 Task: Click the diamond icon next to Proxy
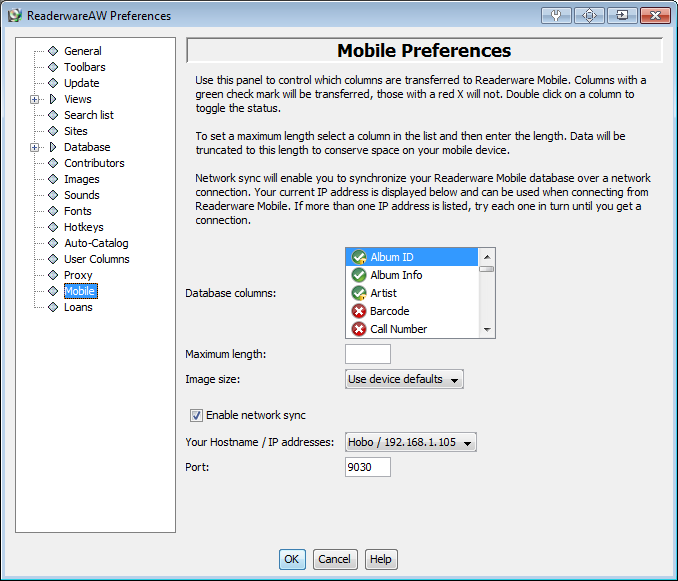[53, 275]
